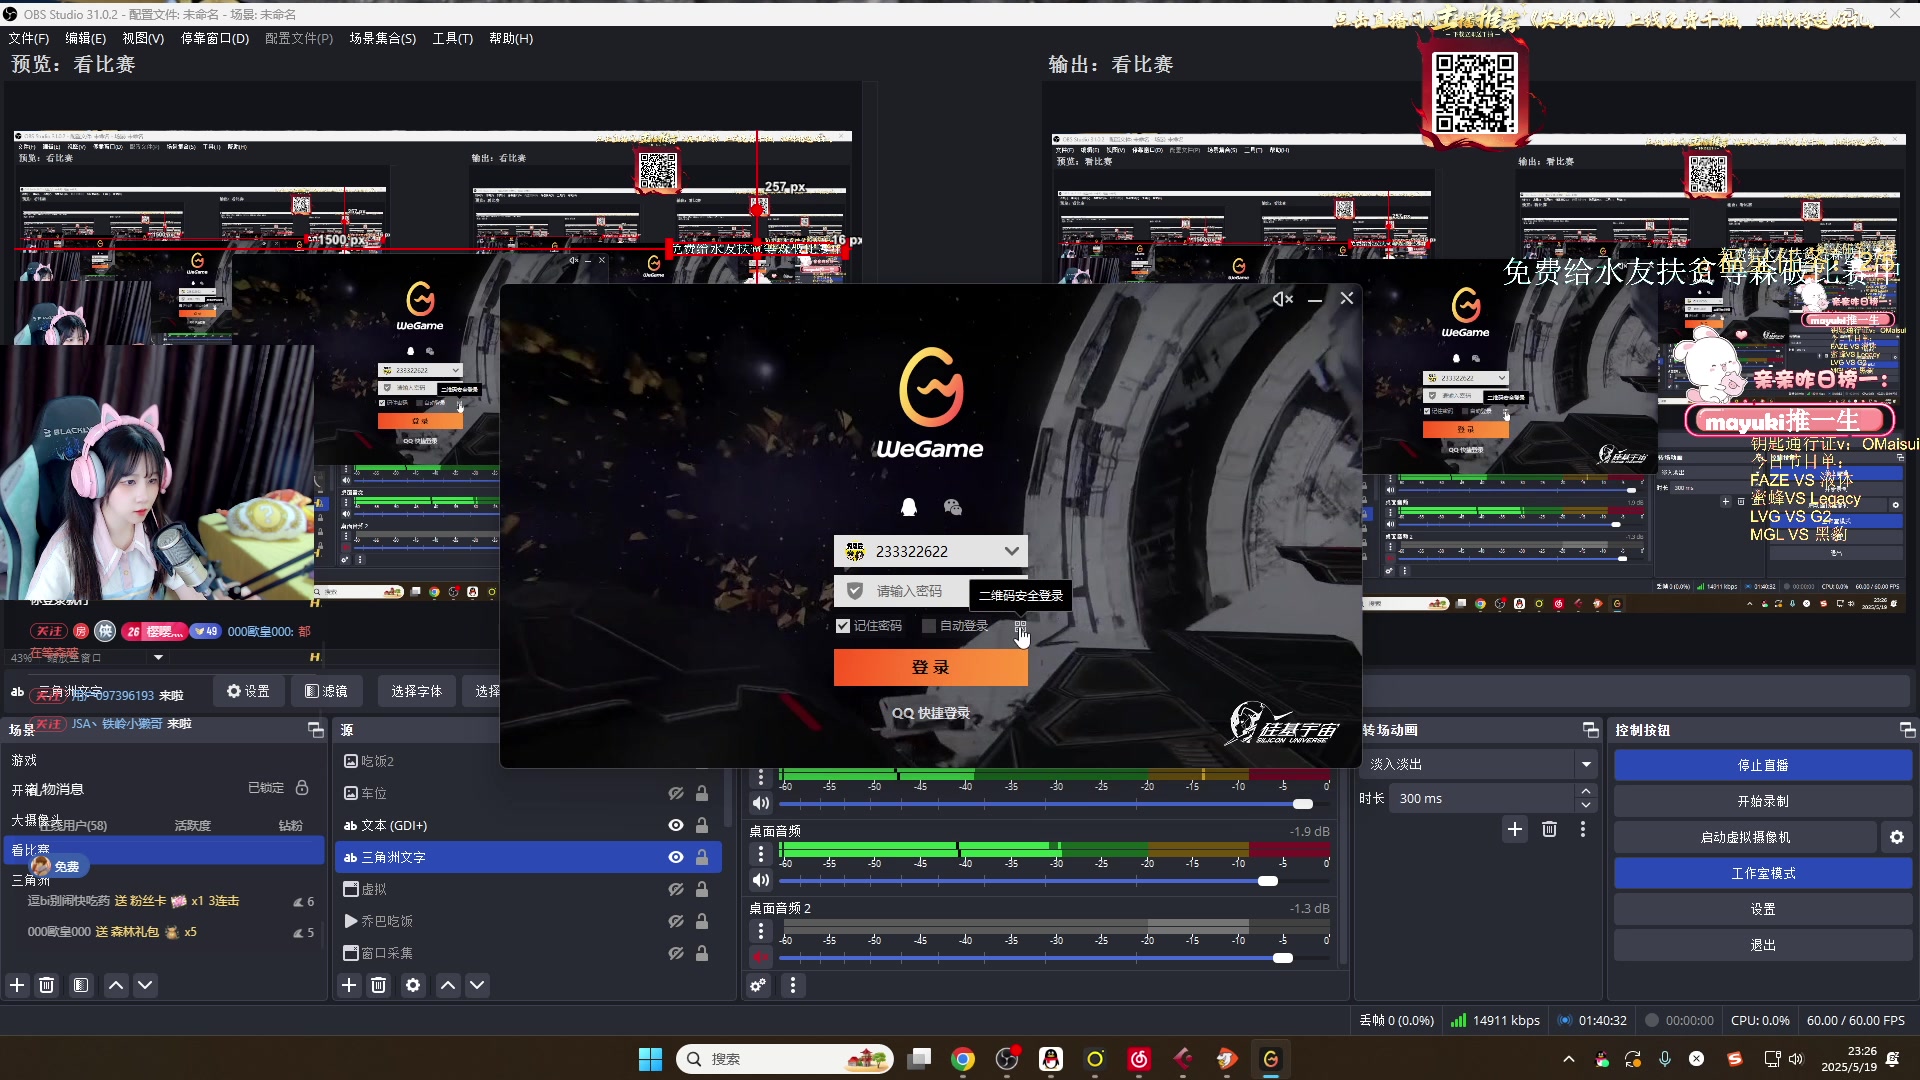
Task: Expand the system tray hidden icons chevron
Action: click(1568, 1059)
